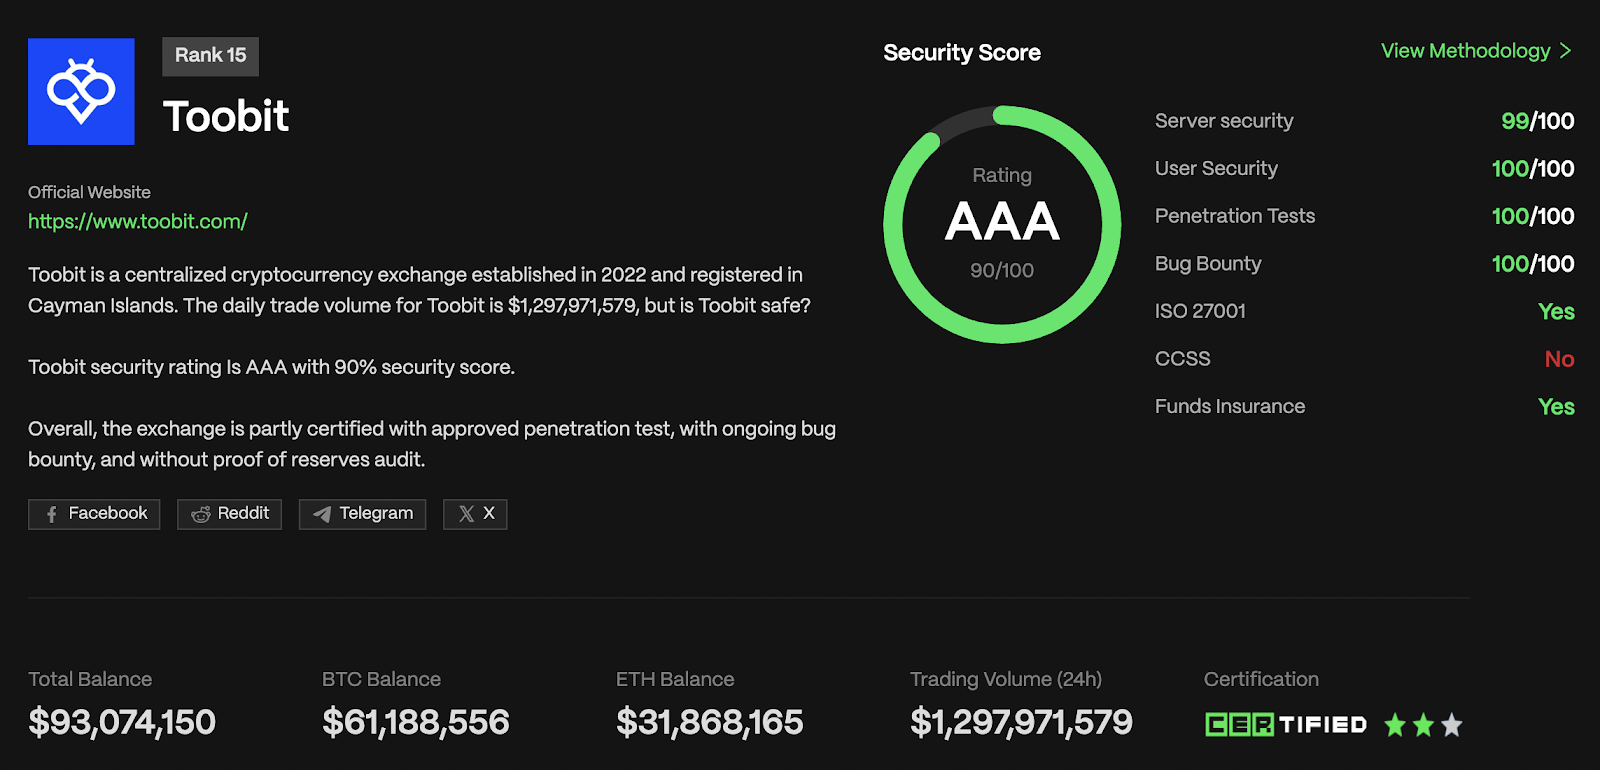The height and width of the screenshot is (770, 1600).
Task: Click the Telegram paper plane icon
Action: coord(322,514)
